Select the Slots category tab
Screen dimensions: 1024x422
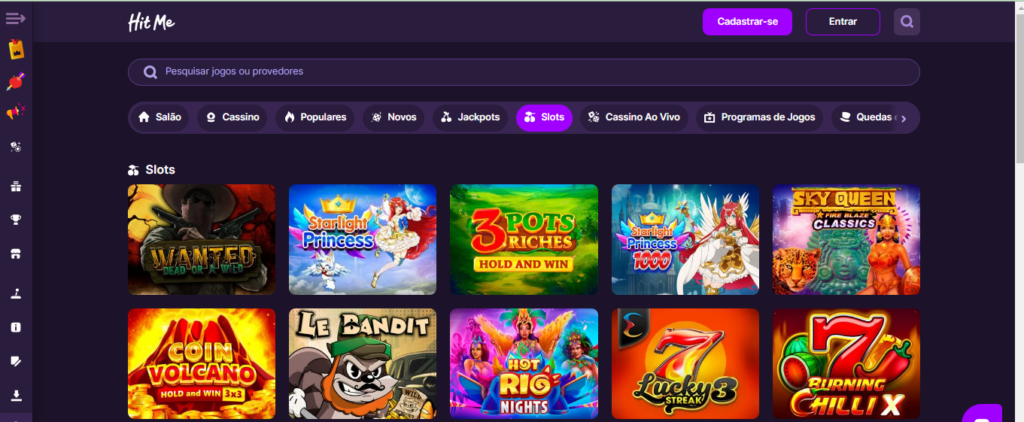pyautogui.click(x=544, y=118)
